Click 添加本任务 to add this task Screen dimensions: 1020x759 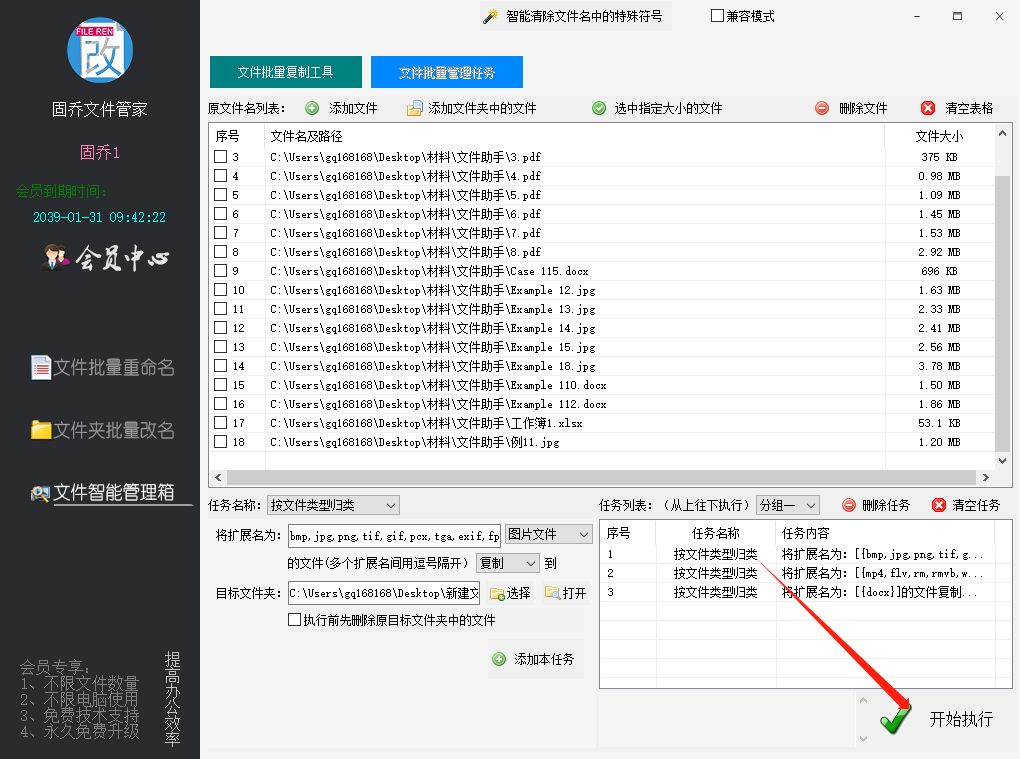(535, 659)
